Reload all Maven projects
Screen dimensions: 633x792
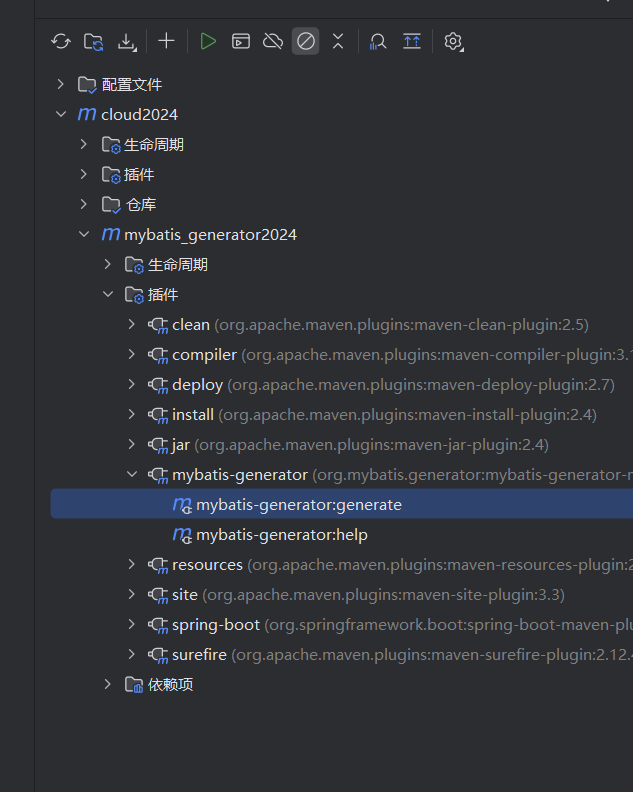[61, 41]
